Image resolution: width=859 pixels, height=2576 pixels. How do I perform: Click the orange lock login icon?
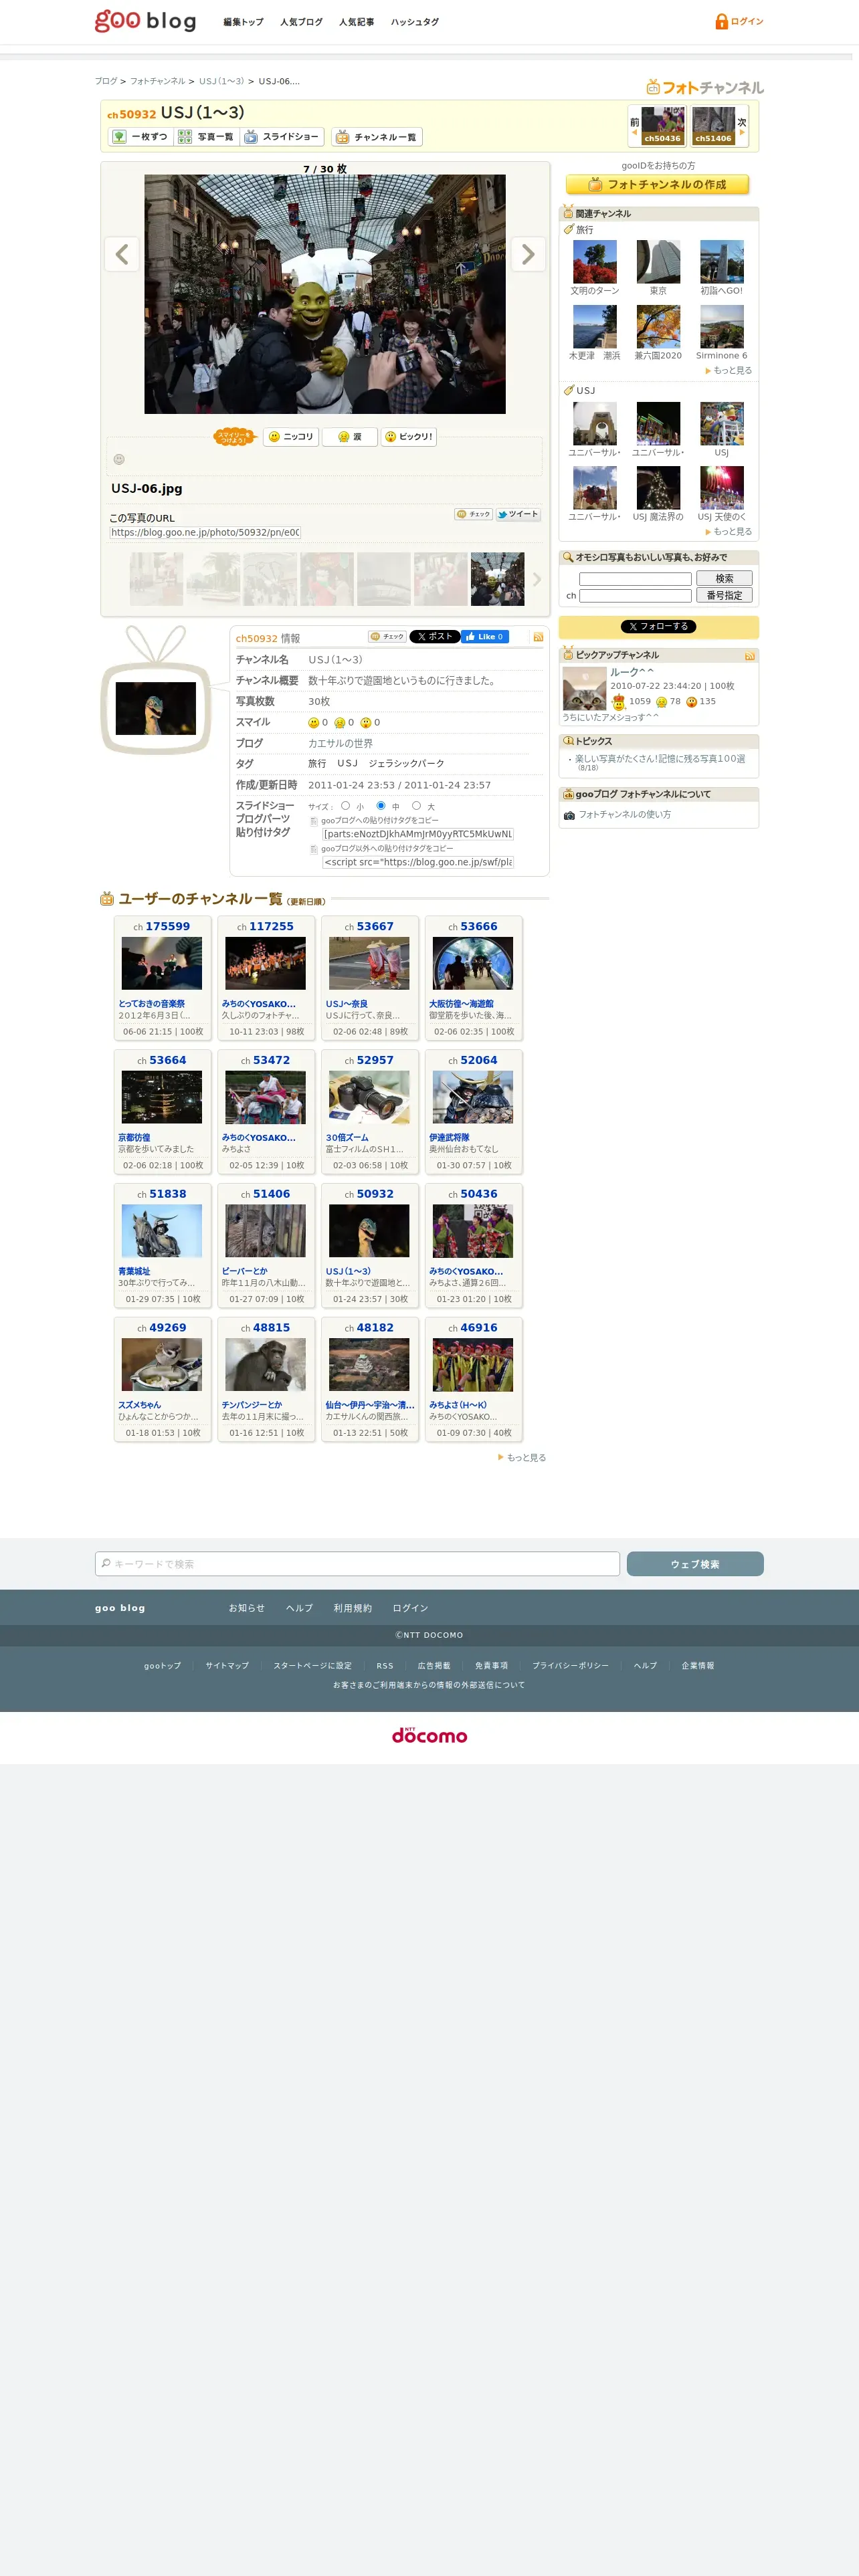[x=721, y=21]
